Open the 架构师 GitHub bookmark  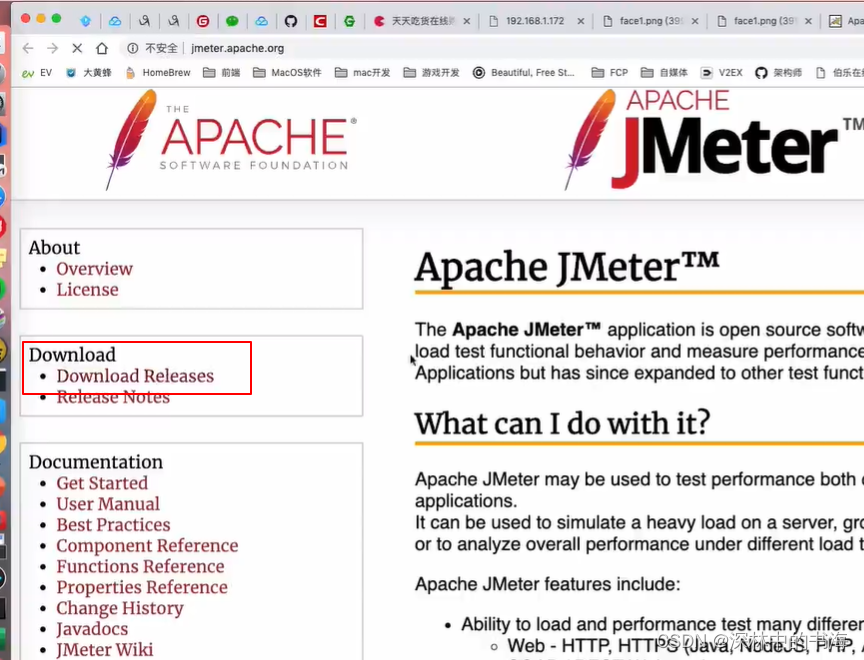pos(779,73)
